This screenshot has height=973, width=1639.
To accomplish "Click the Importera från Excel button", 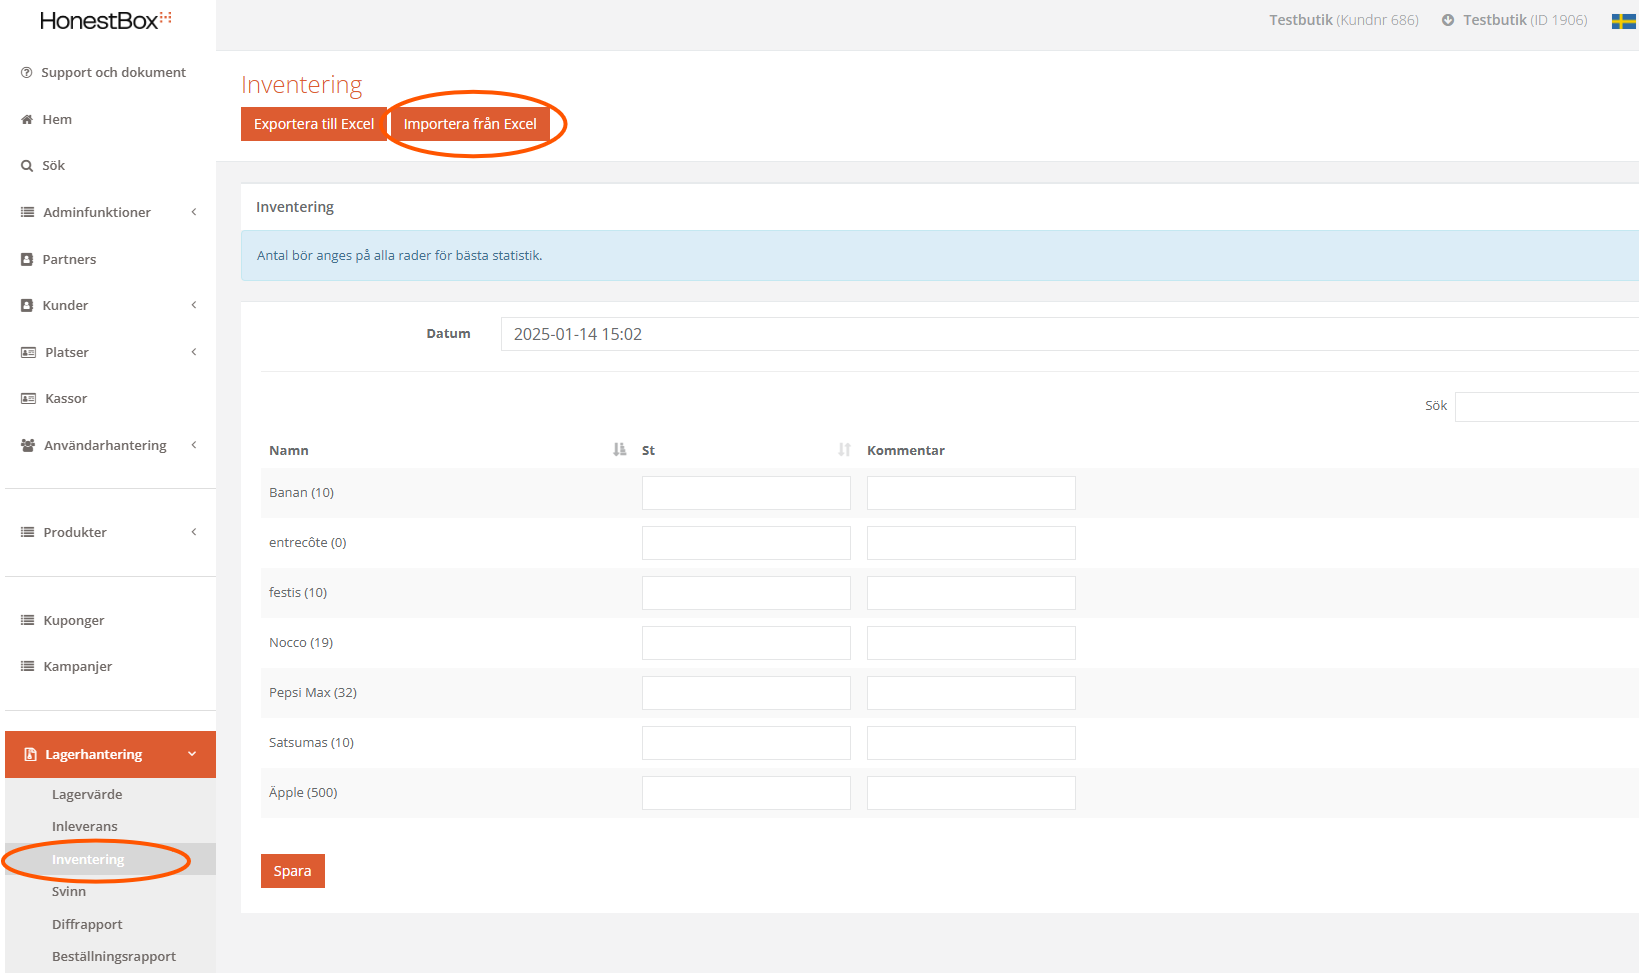I will click(470, 124).
